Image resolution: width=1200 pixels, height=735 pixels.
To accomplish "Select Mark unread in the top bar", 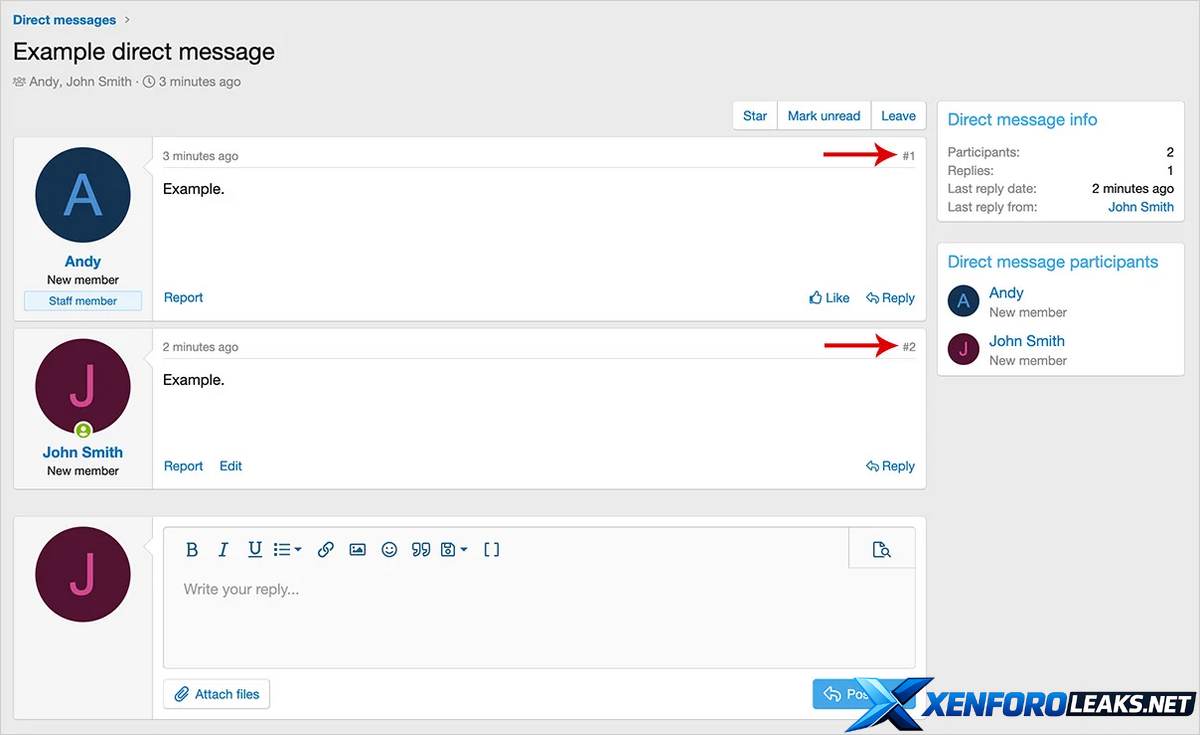I will [824, 116].
